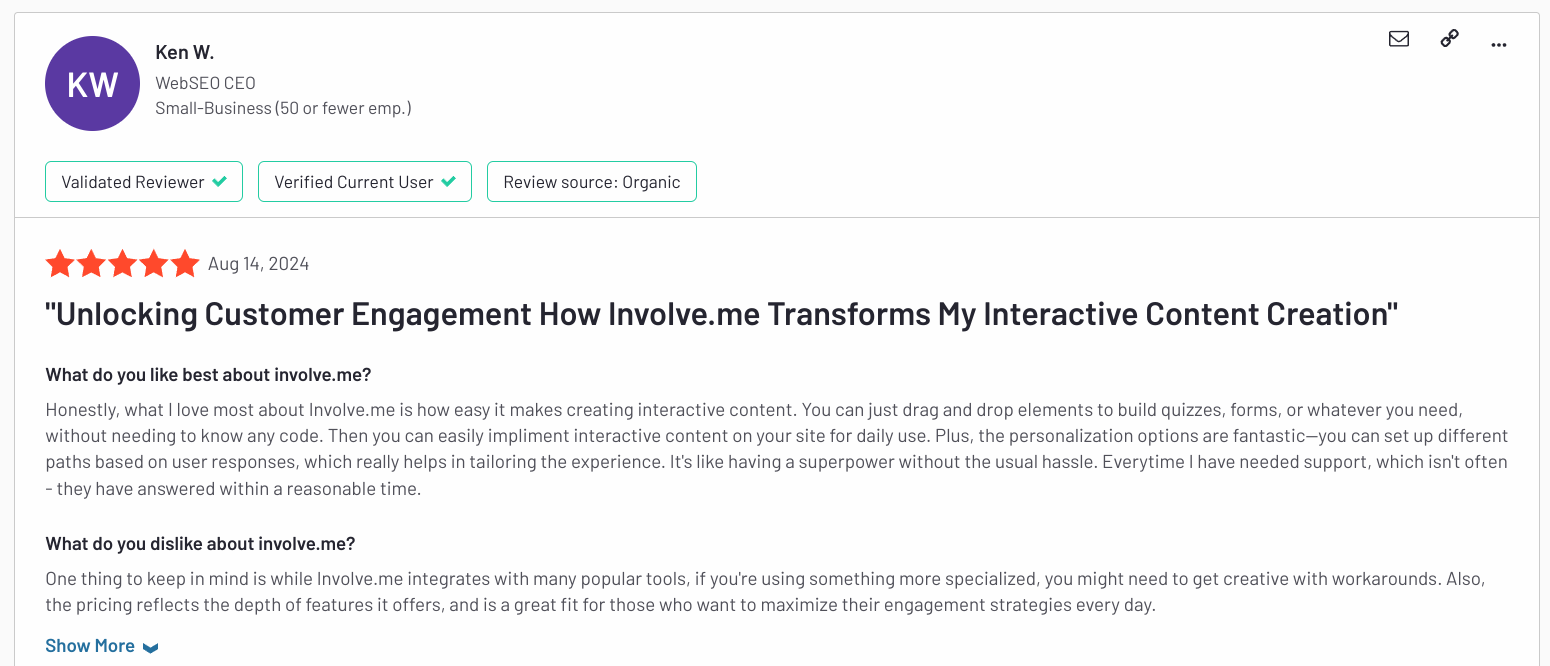
Task: Click the Aug 14, 2024 date label
Action: click(258, 263)
